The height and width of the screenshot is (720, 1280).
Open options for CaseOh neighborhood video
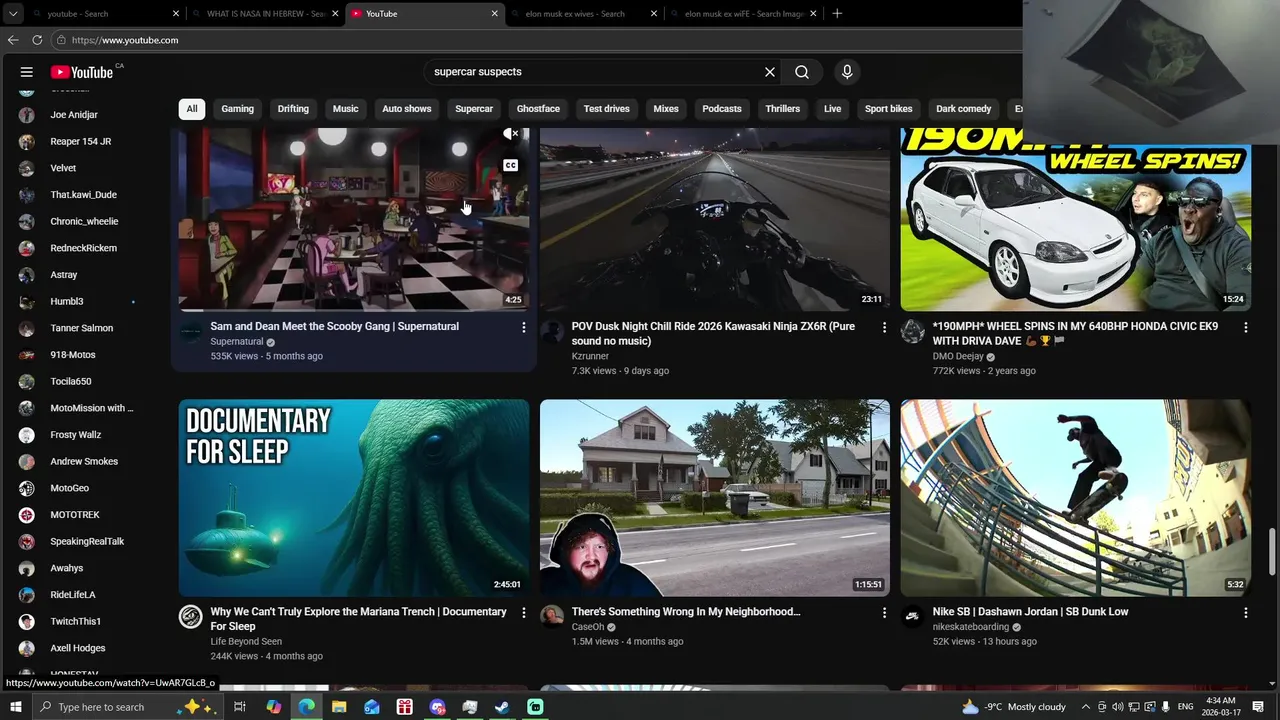click(884, 612)
